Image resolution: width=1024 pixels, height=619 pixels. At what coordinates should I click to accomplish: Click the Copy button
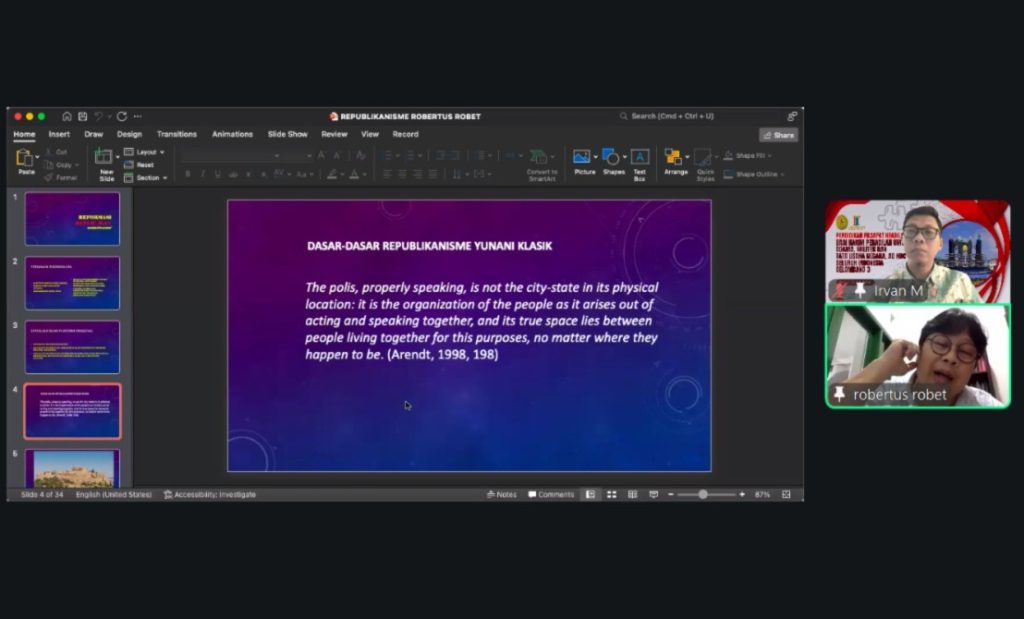pyautogui.click(x=59, y=165)
